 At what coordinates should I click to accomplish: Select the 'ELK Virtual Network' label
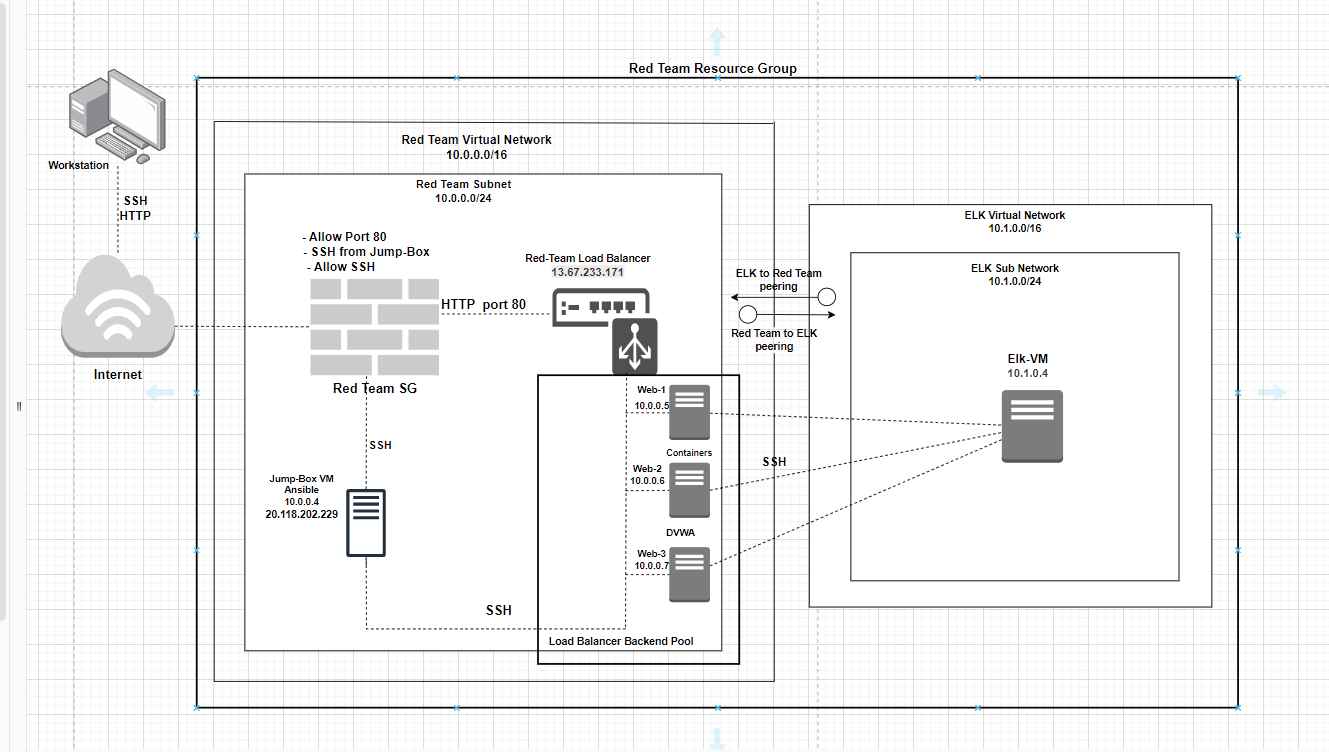(1015, 215)
